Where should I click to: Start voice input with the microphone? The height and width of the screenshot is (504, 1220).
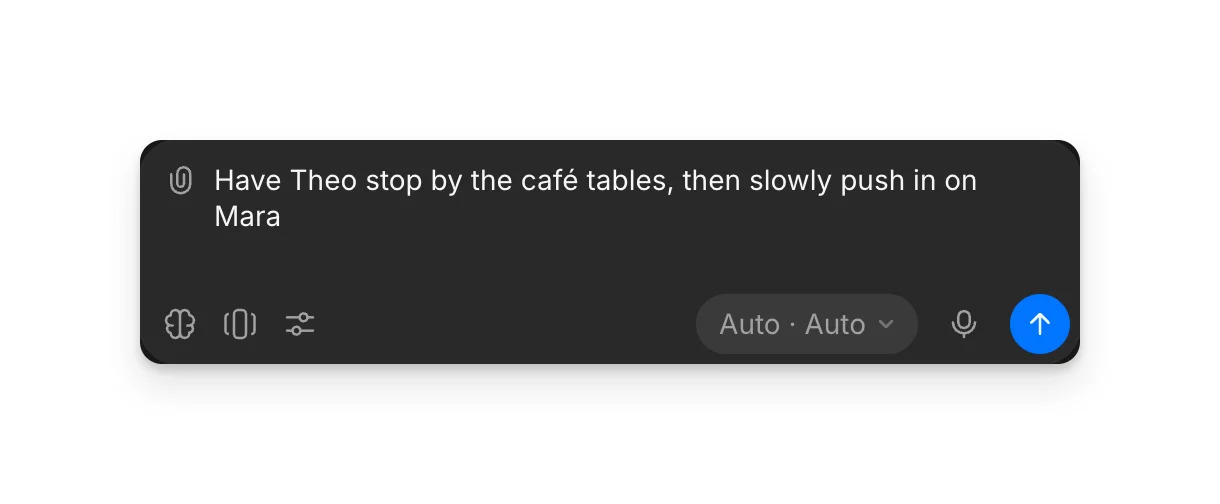point(964,324)
